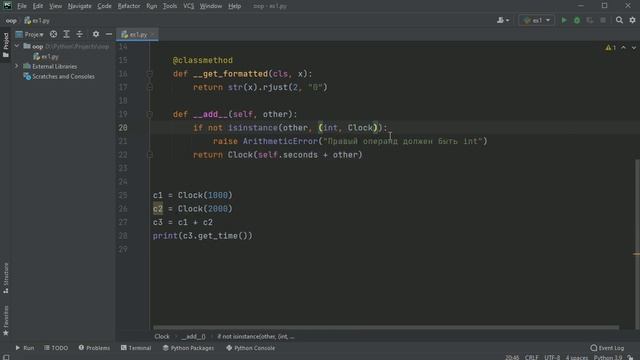
Task: Toggle the Structure side tool tab
Action: 6,278
